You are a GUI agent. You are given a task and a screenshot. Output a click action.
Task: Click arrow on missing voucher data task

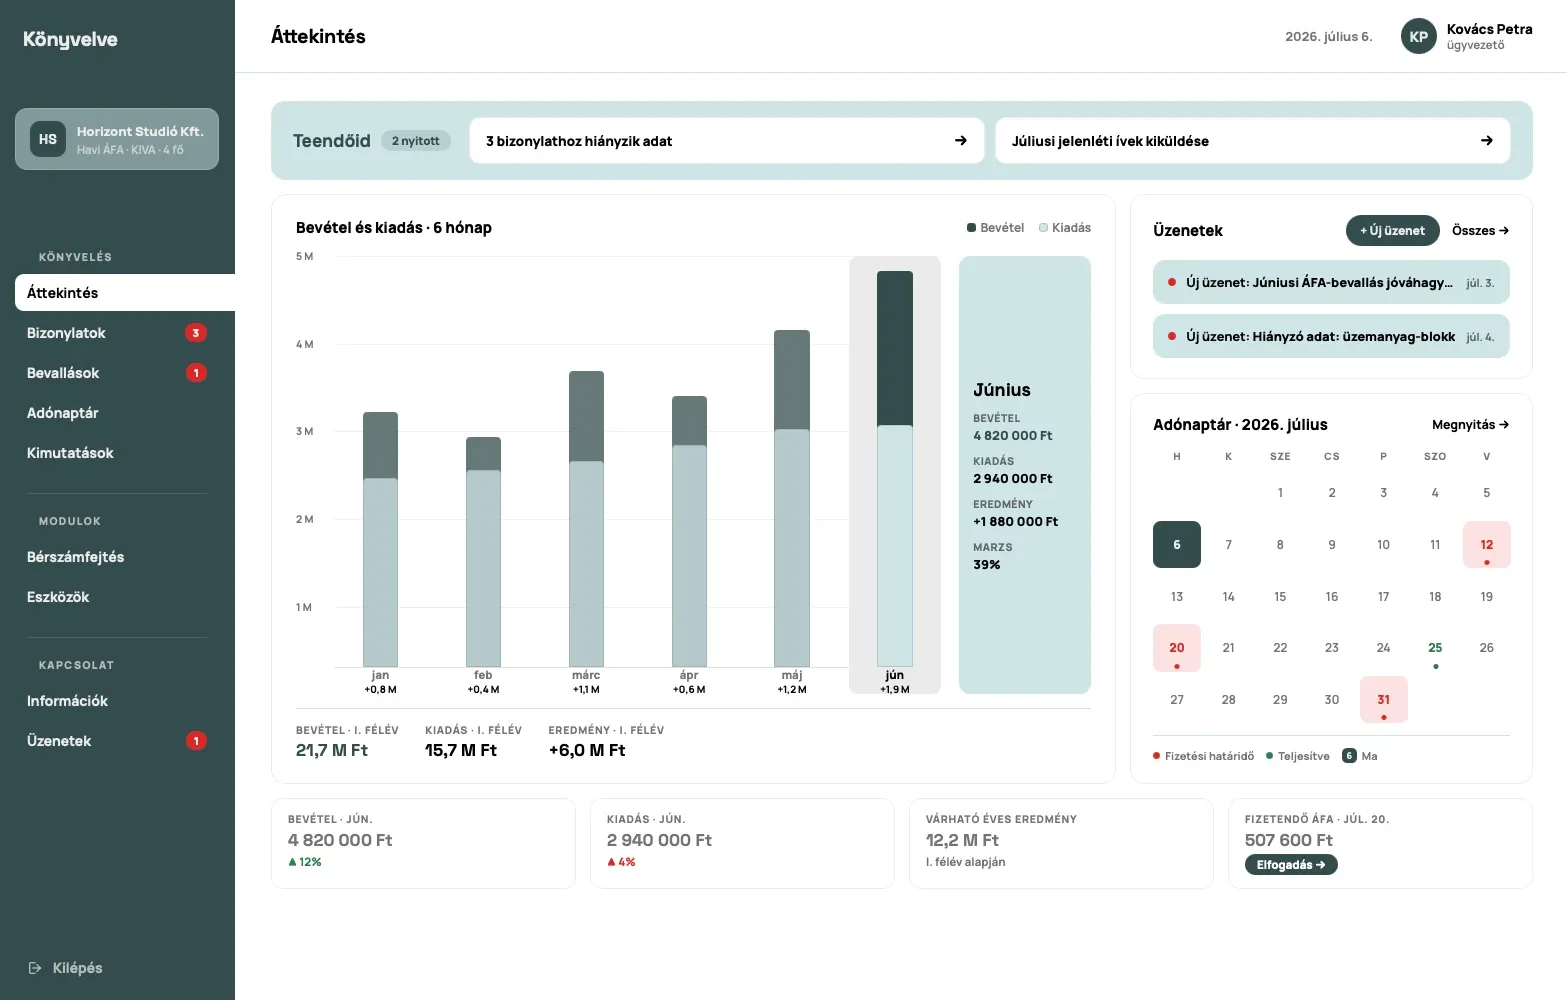(x=961, y=141)
